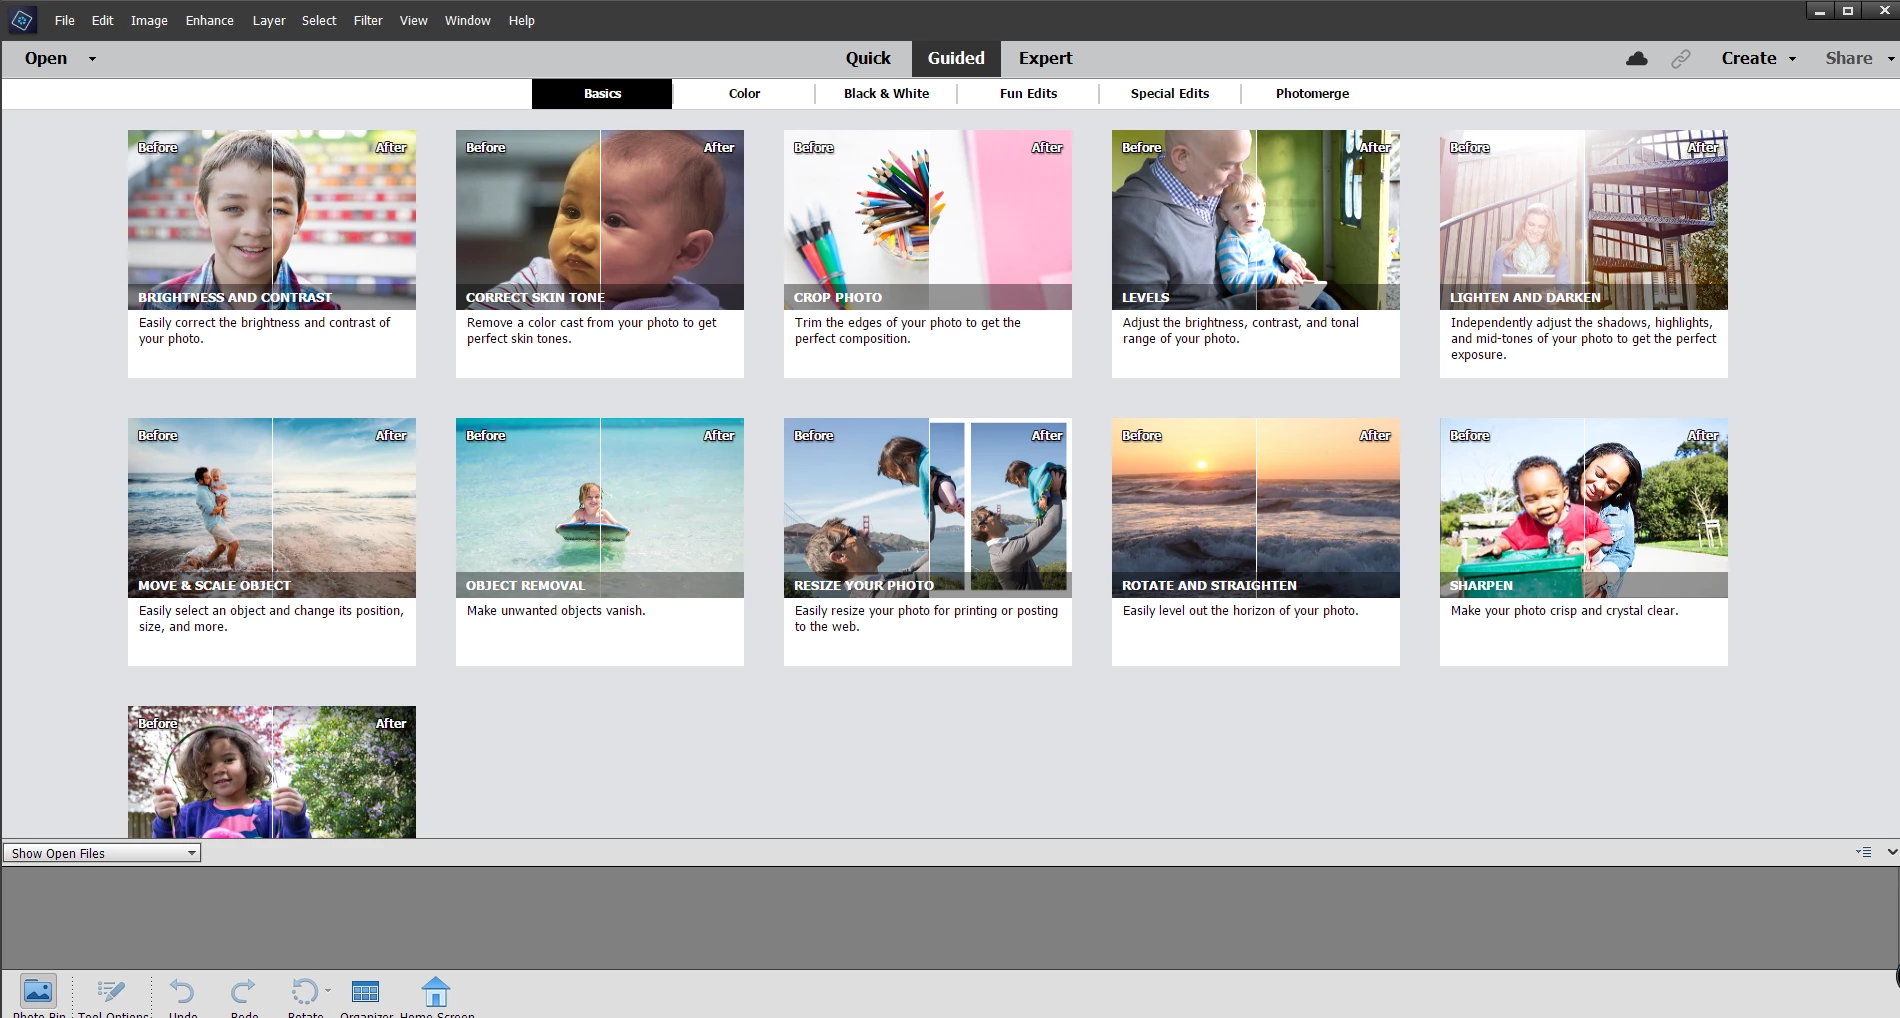The width and height of the screenshot is (1900, 1018).
Task: Click the Open button
Action: [x=46, y=58]
